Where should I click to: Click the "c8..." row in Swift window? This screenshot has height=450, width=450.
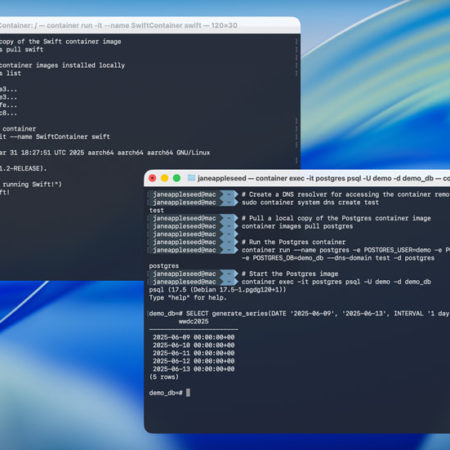[x=8, y=113]
